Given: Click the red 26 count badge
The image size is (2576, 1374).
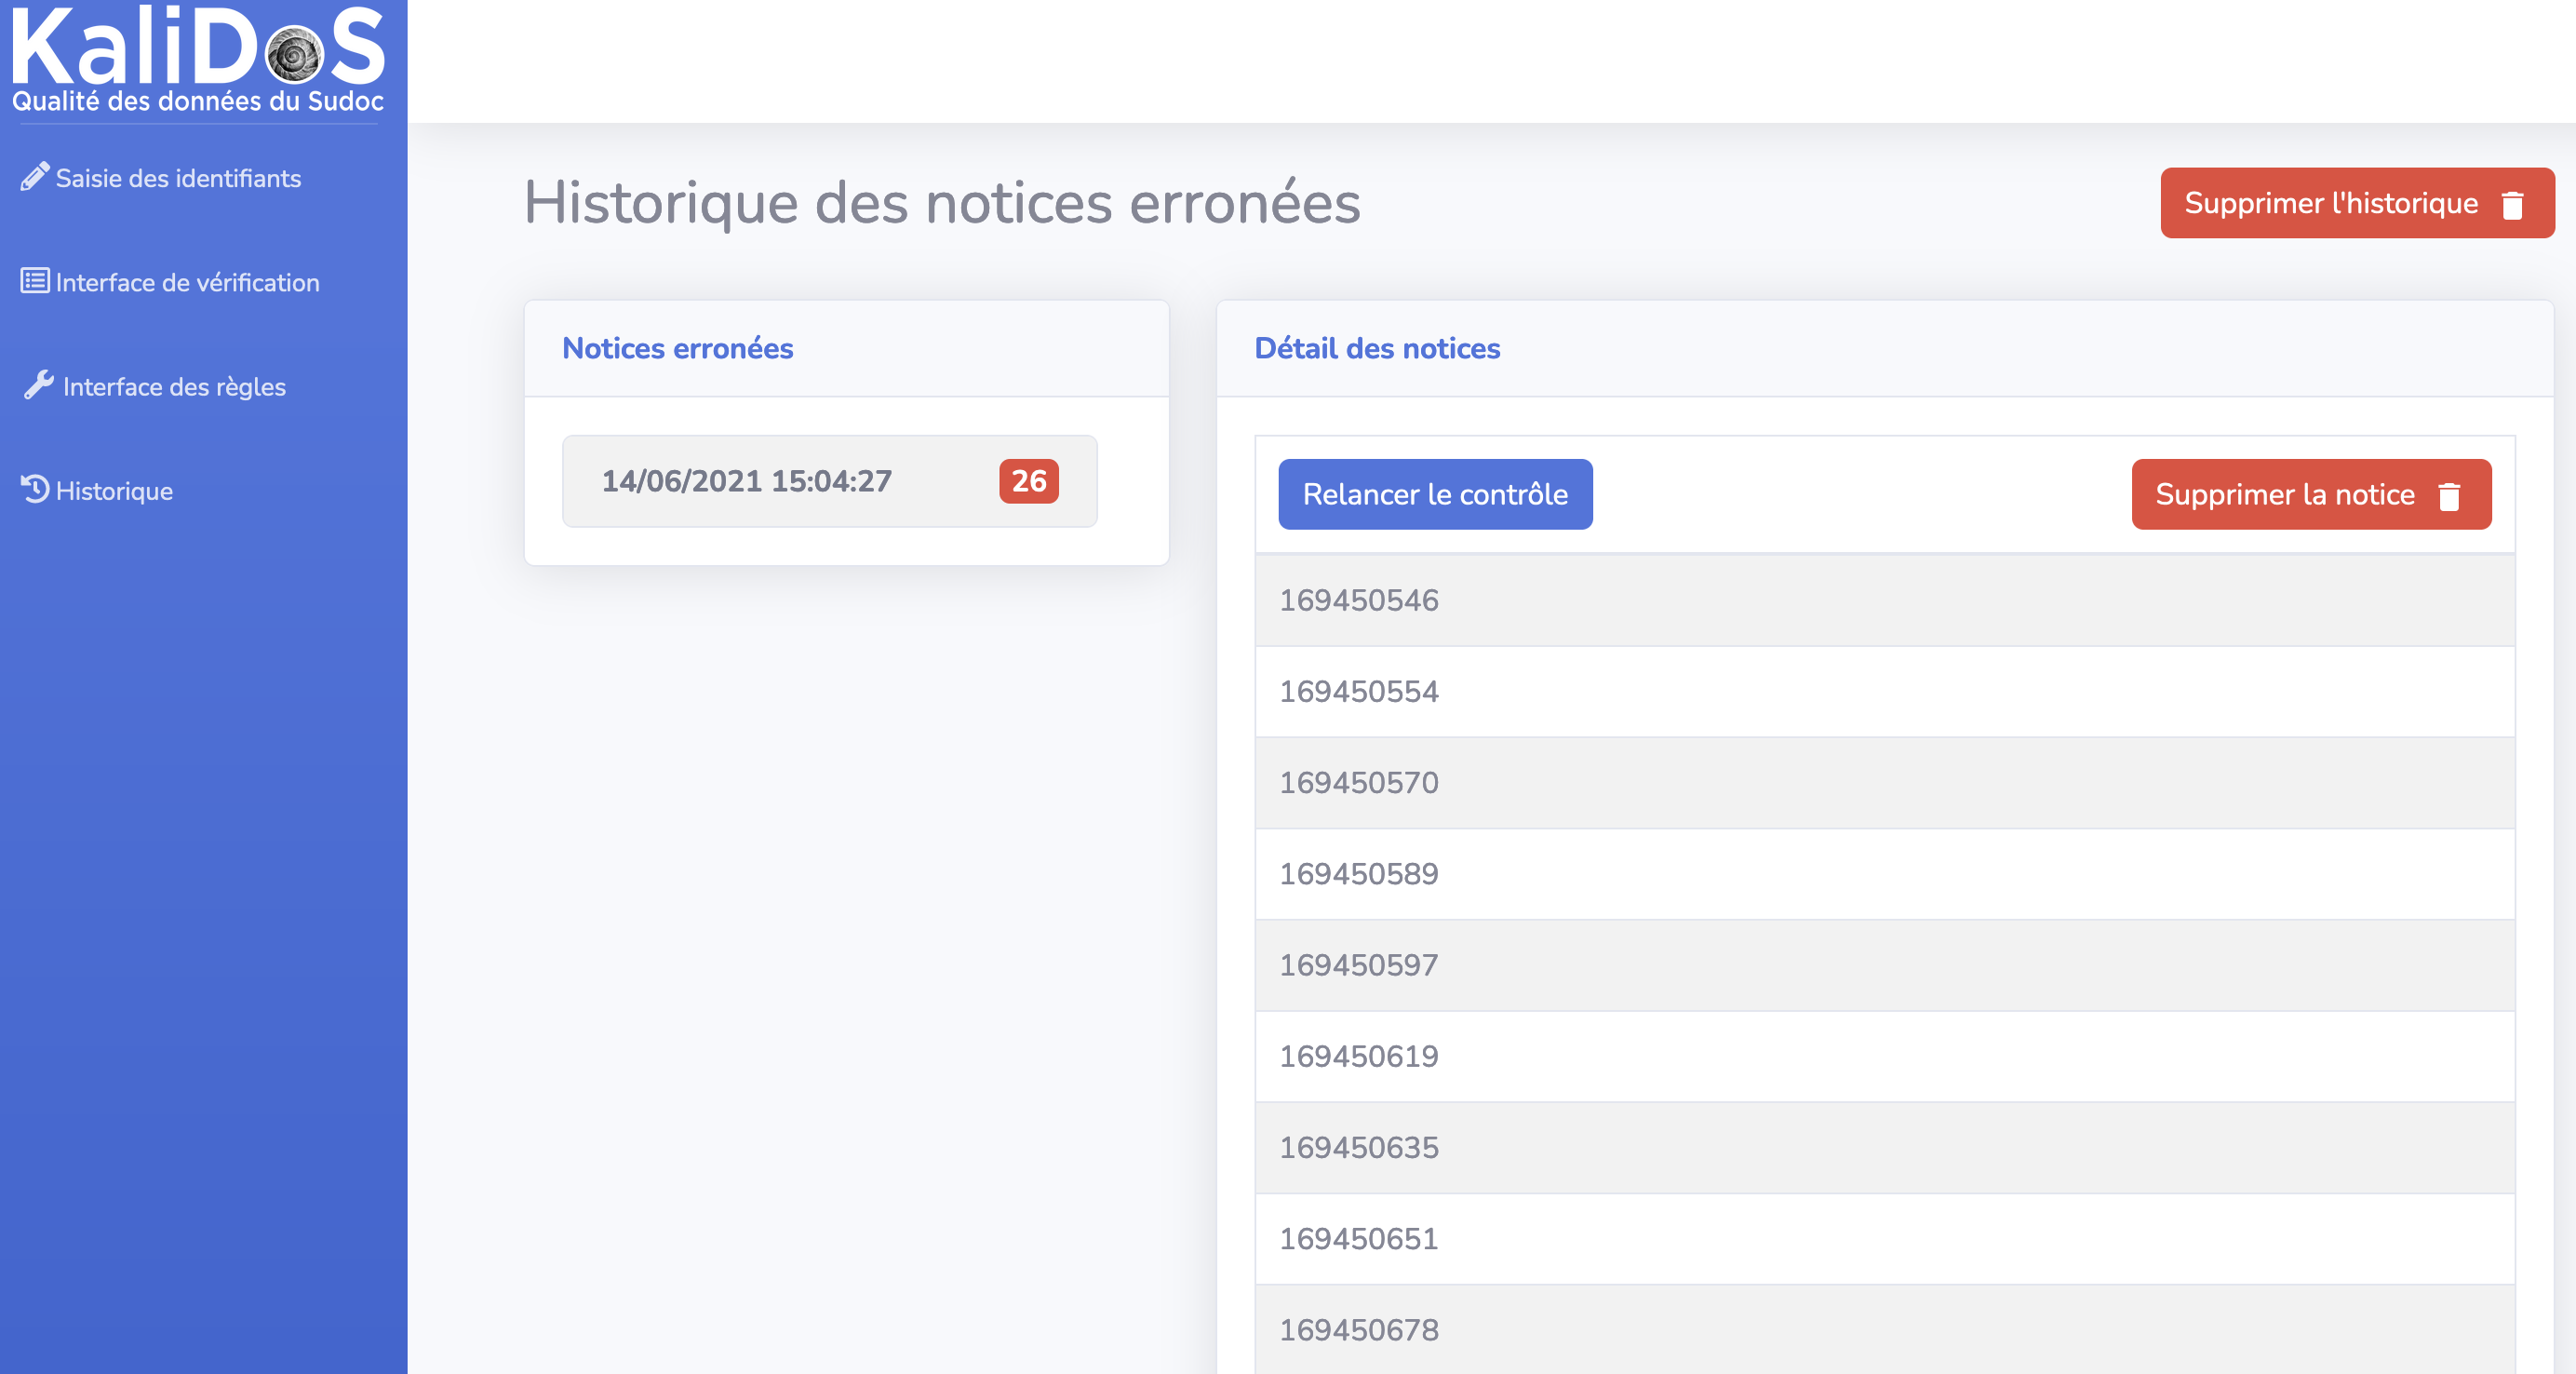Looking at the screenshot, I should point(1028,481).
